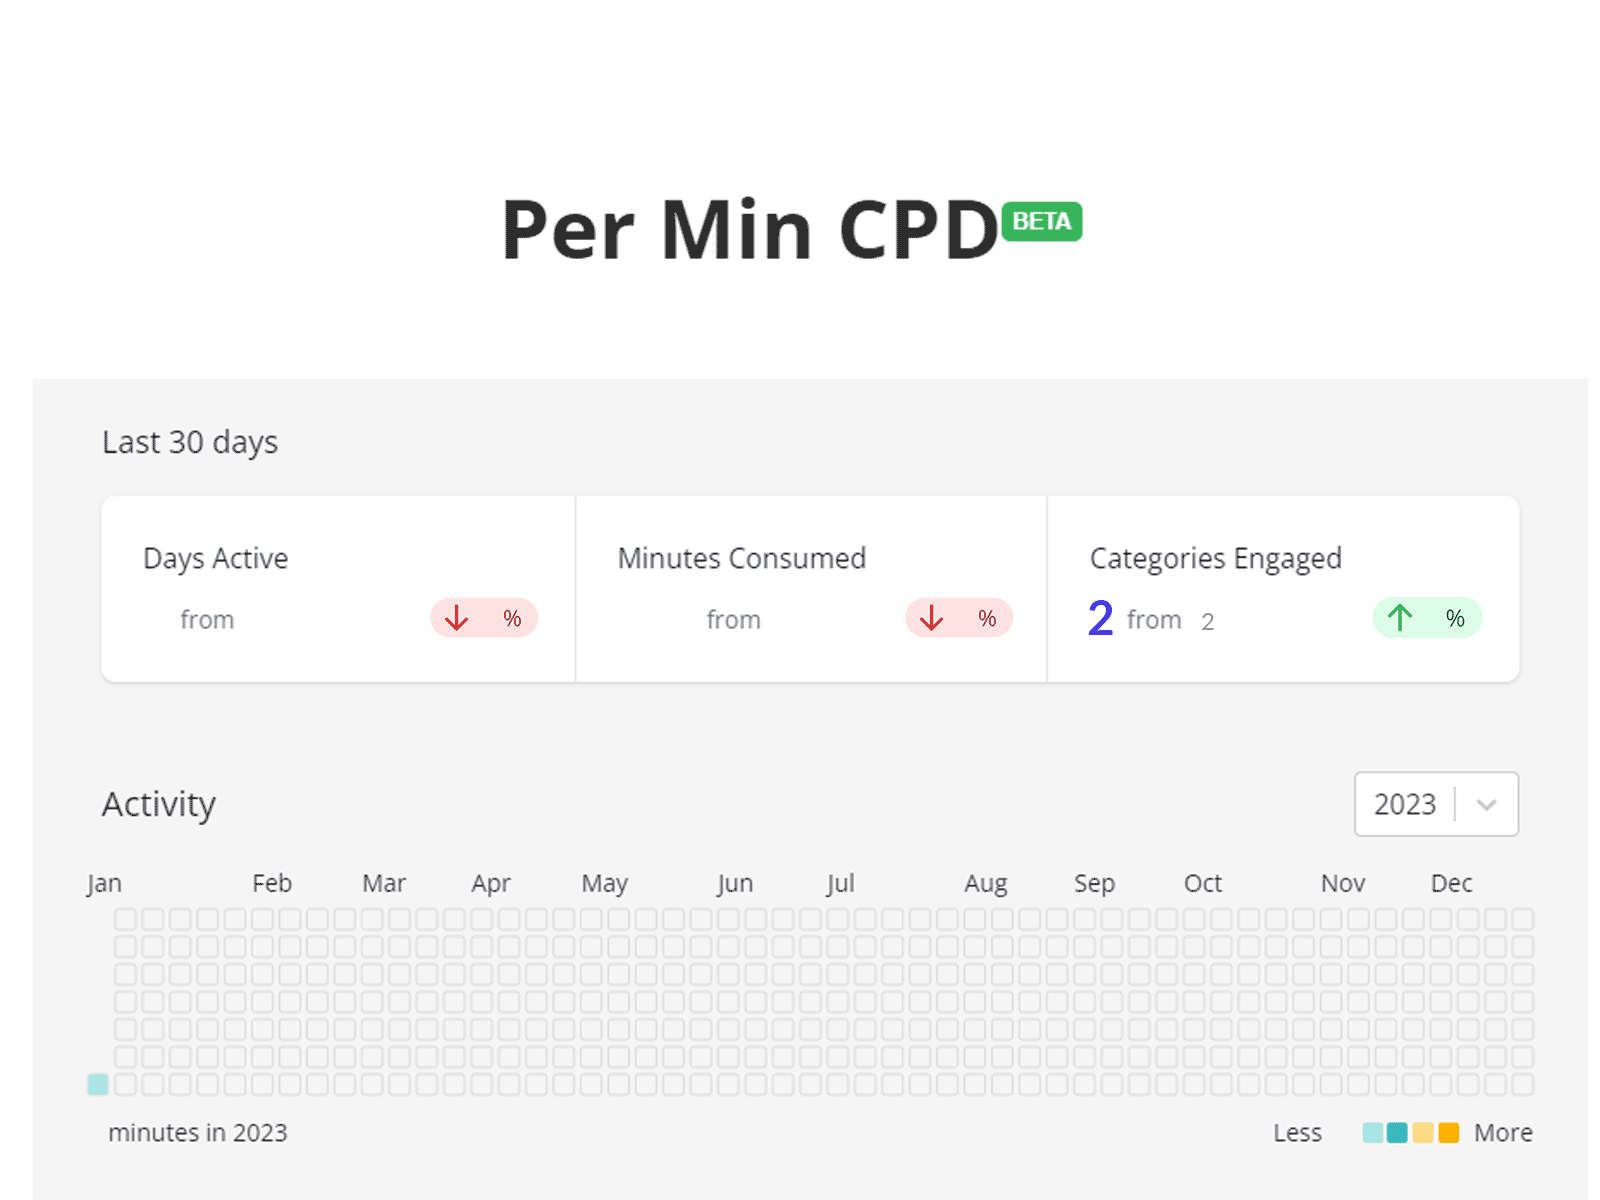Image resolution: width=1600 pixels, height=1200 pixels.
Task: Click the green up arrow under Categories Engaged
Action: click(x=1400, y=617)
